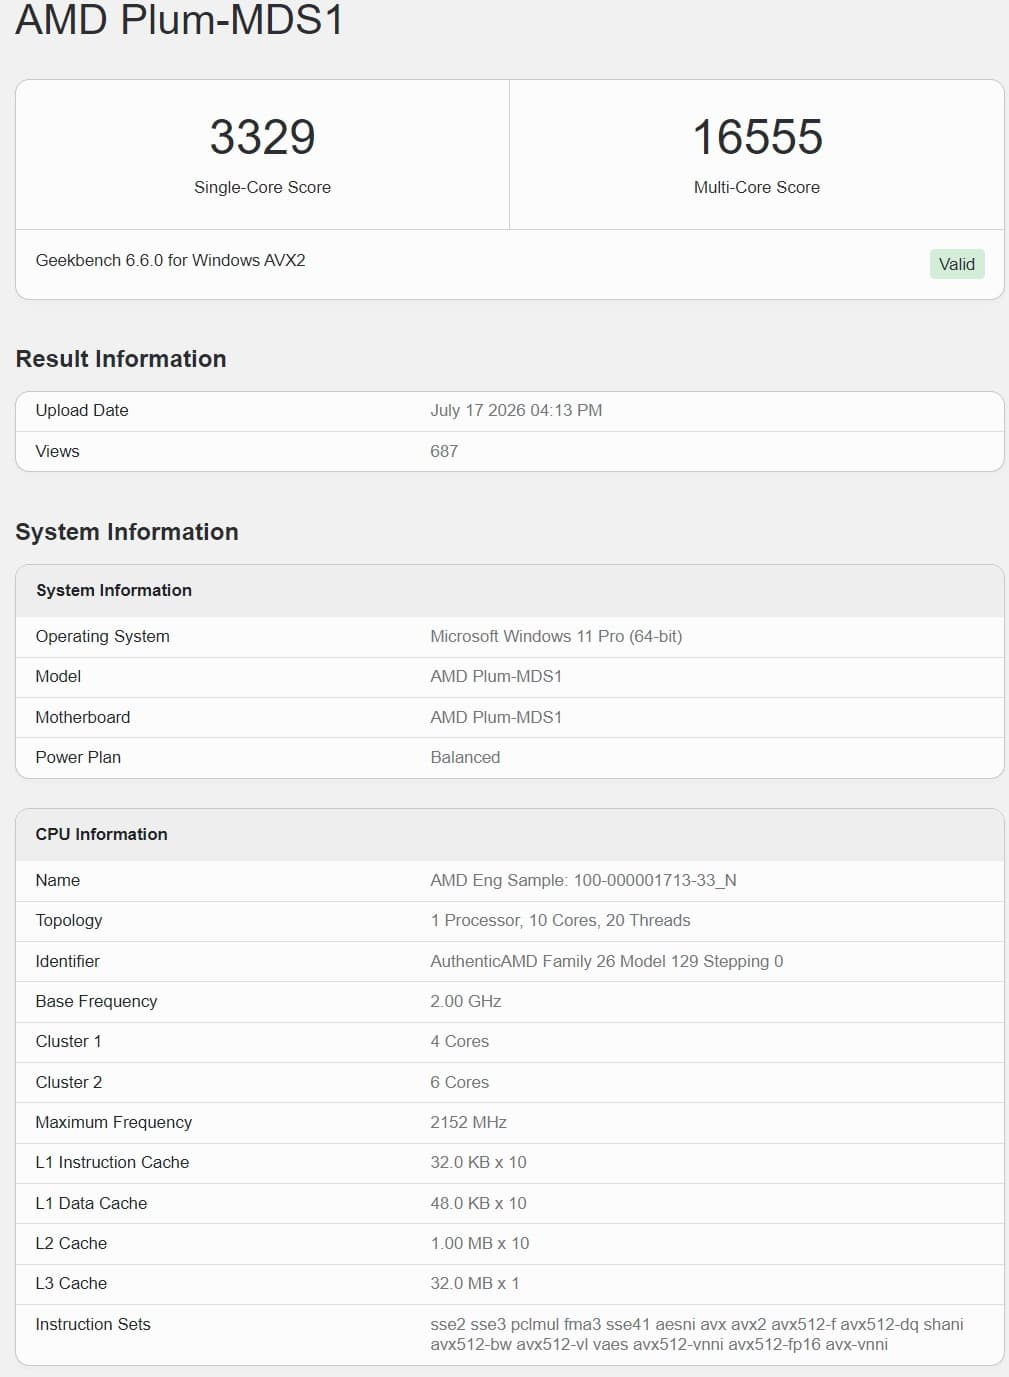1009x1377 pixels.
Task: Click the CPU Name label
Action: pyautogui.click(x=58, y=880)
